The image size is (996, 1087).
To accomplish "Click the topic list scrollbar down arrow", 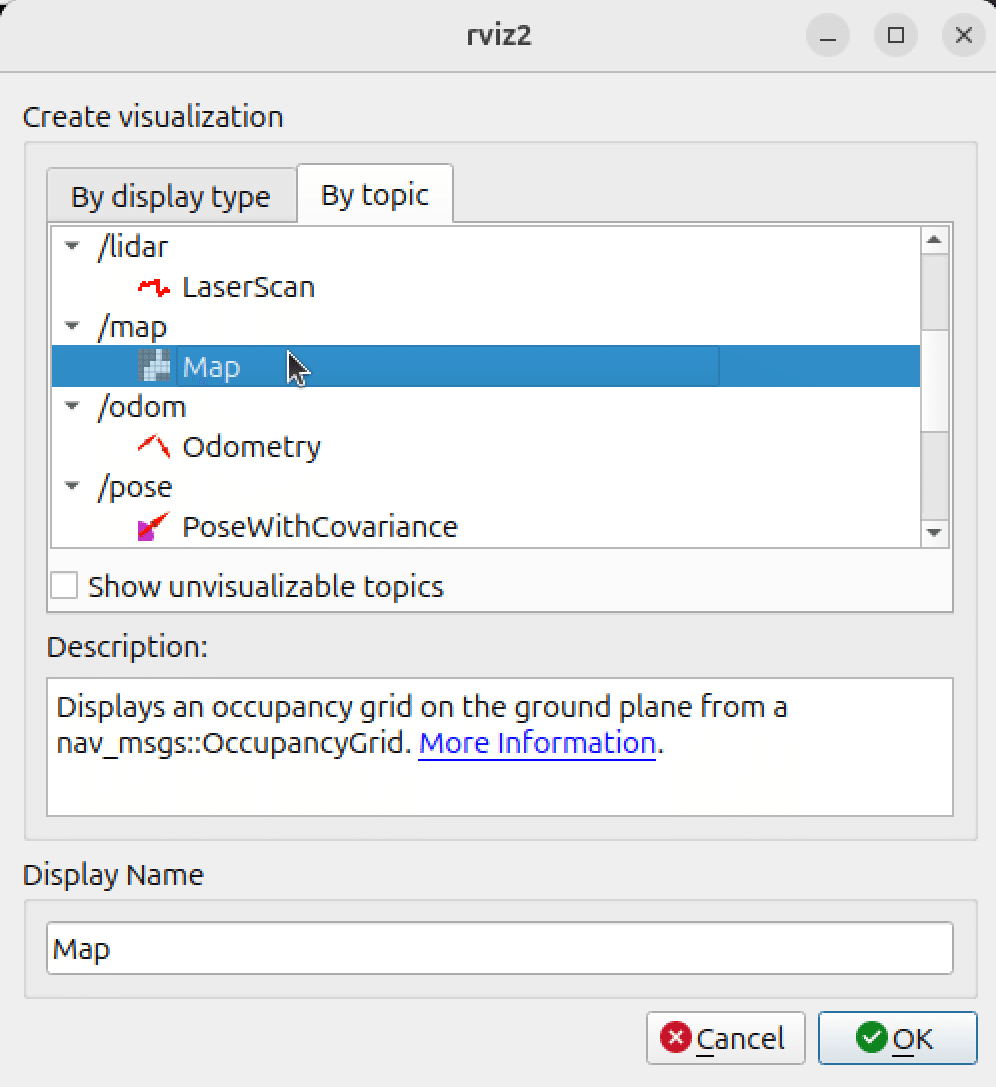I will pyautogui.click(x=934, y=532).
